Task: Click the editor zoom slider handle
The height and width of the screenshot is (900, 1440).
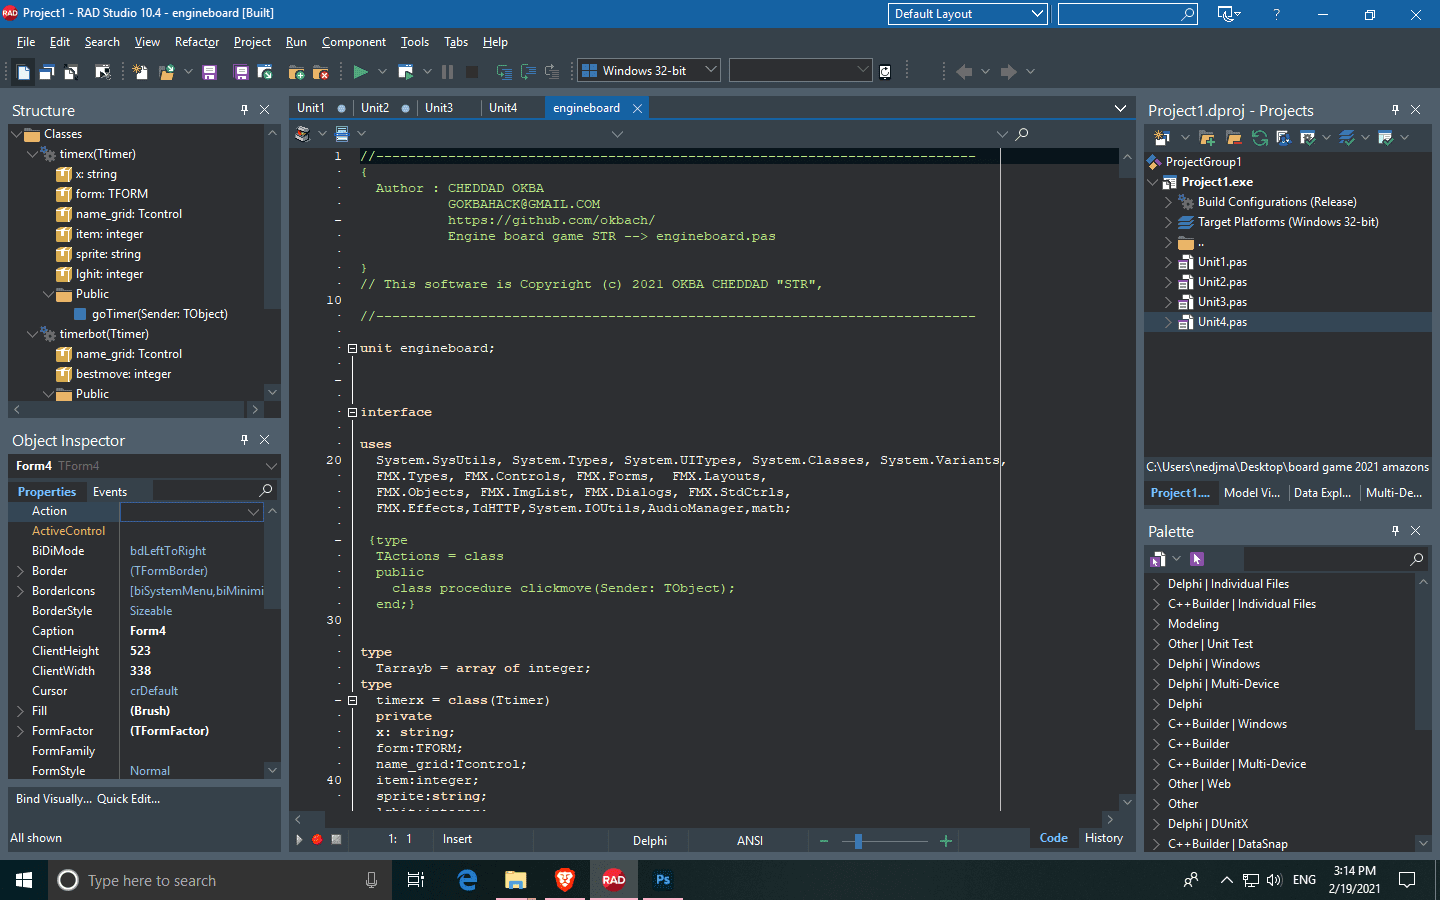Action: 858,841
